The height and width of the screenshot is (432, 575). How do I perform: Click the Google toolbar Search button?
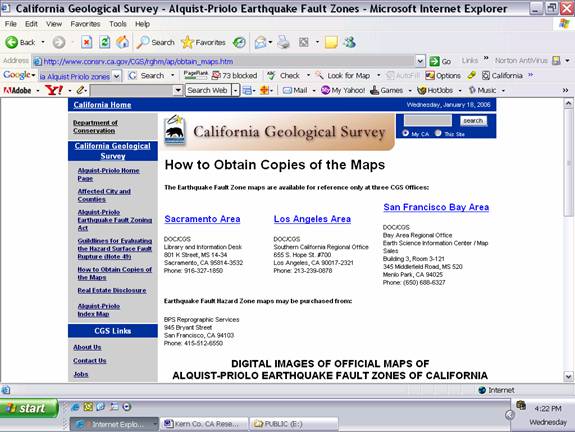pos(147,76)
